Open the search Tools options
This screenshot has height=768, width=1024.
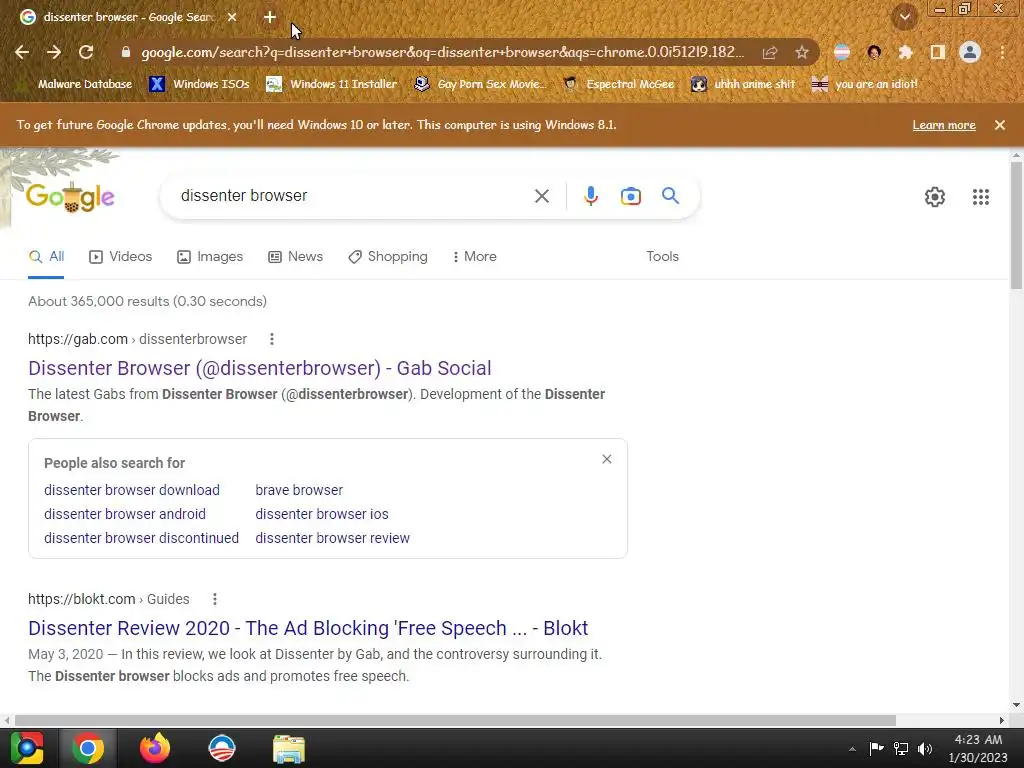tap(662, 257)
